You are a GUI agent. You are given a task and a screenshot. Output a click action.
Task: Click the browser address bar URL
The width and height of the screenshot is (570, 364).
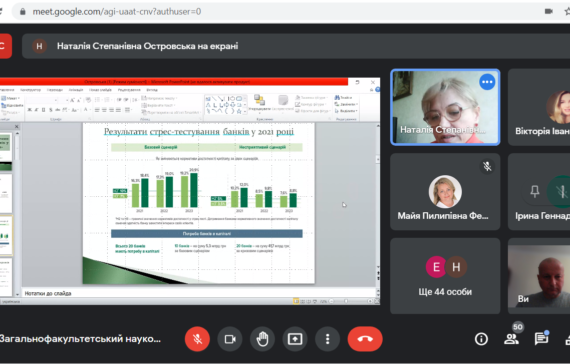tap(117, 12)
